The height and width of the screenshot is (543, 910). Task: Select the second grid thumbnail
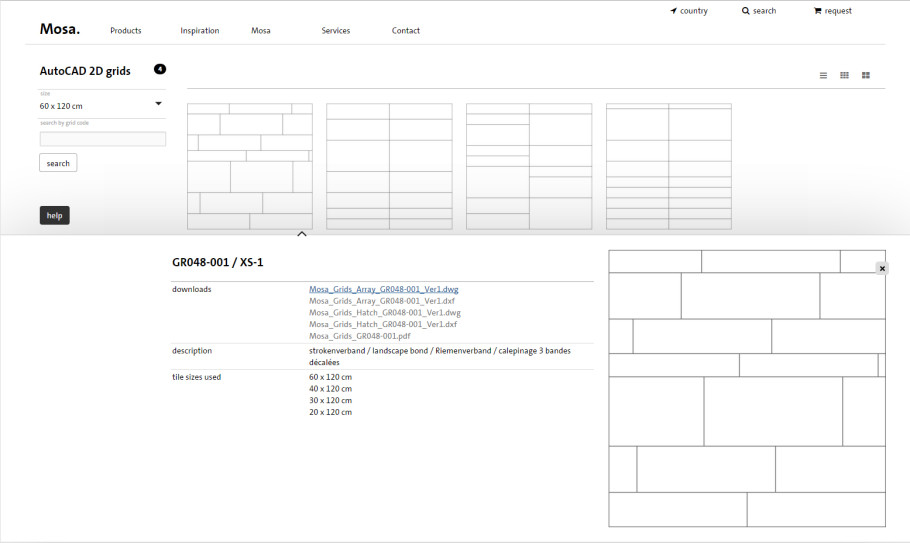tap(389, 166)
